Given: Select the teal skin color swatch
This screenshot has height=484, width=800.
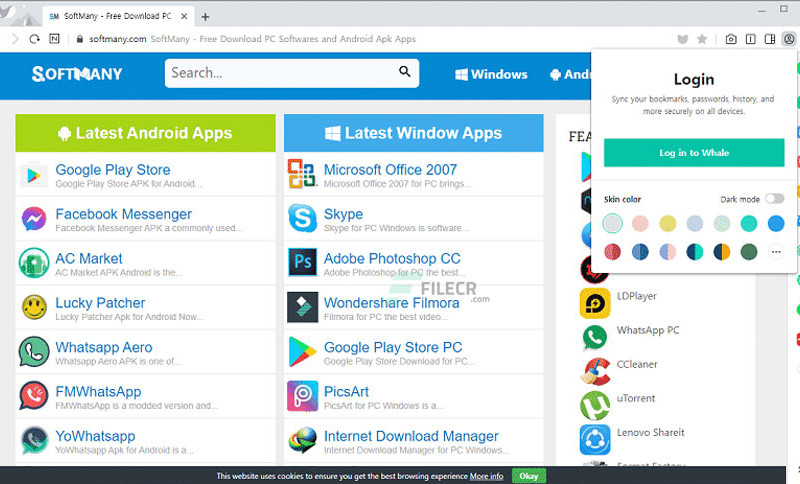Looking at the screenshot, I should (748, 223).
